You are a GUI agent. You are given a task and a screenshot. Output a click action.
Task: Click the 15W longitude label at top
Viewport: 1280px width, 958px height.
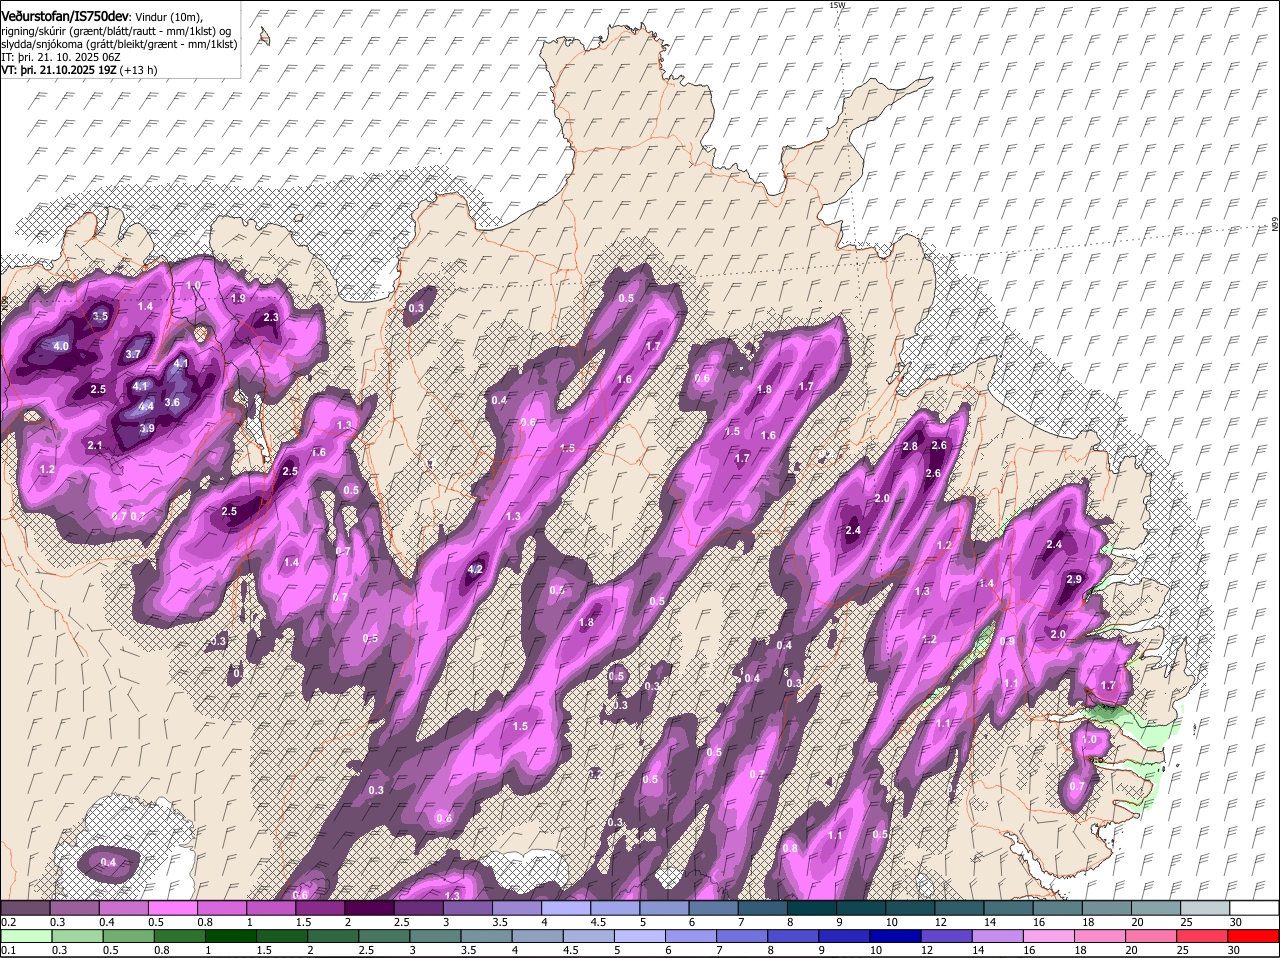[x=837, y=5]
